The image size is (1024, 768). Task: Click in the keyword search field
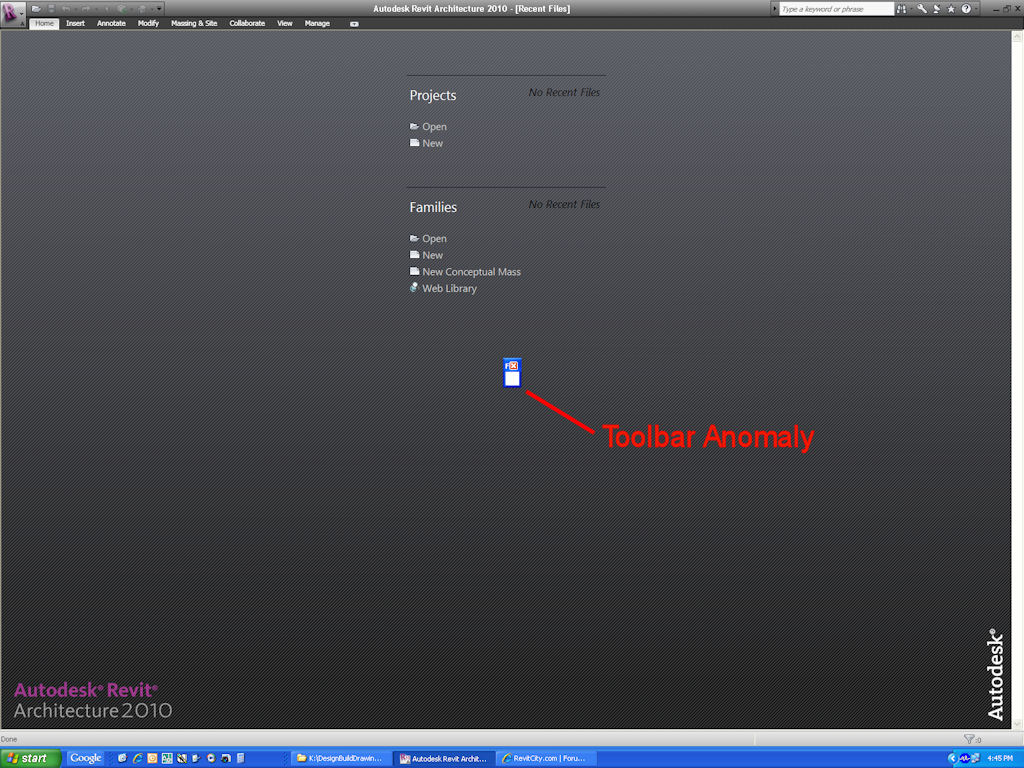(836, 9)
